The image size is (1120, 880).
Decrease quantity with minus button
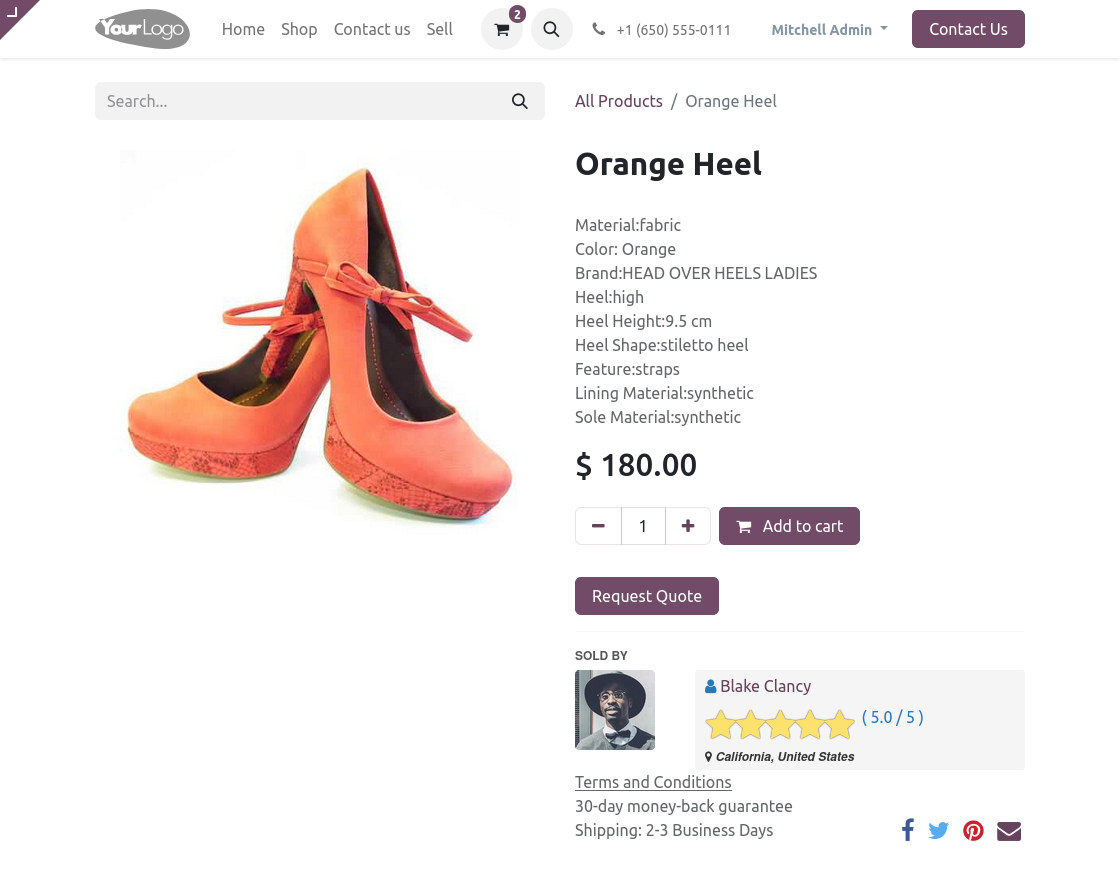tap(598, 526)
